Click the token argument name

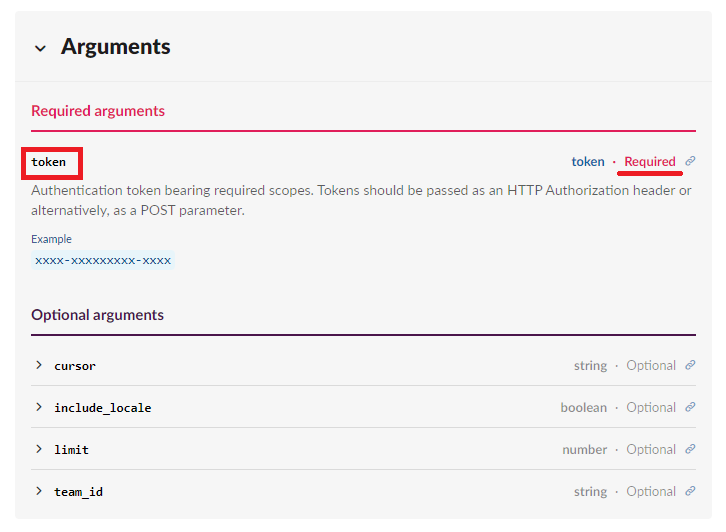(49, 162)
